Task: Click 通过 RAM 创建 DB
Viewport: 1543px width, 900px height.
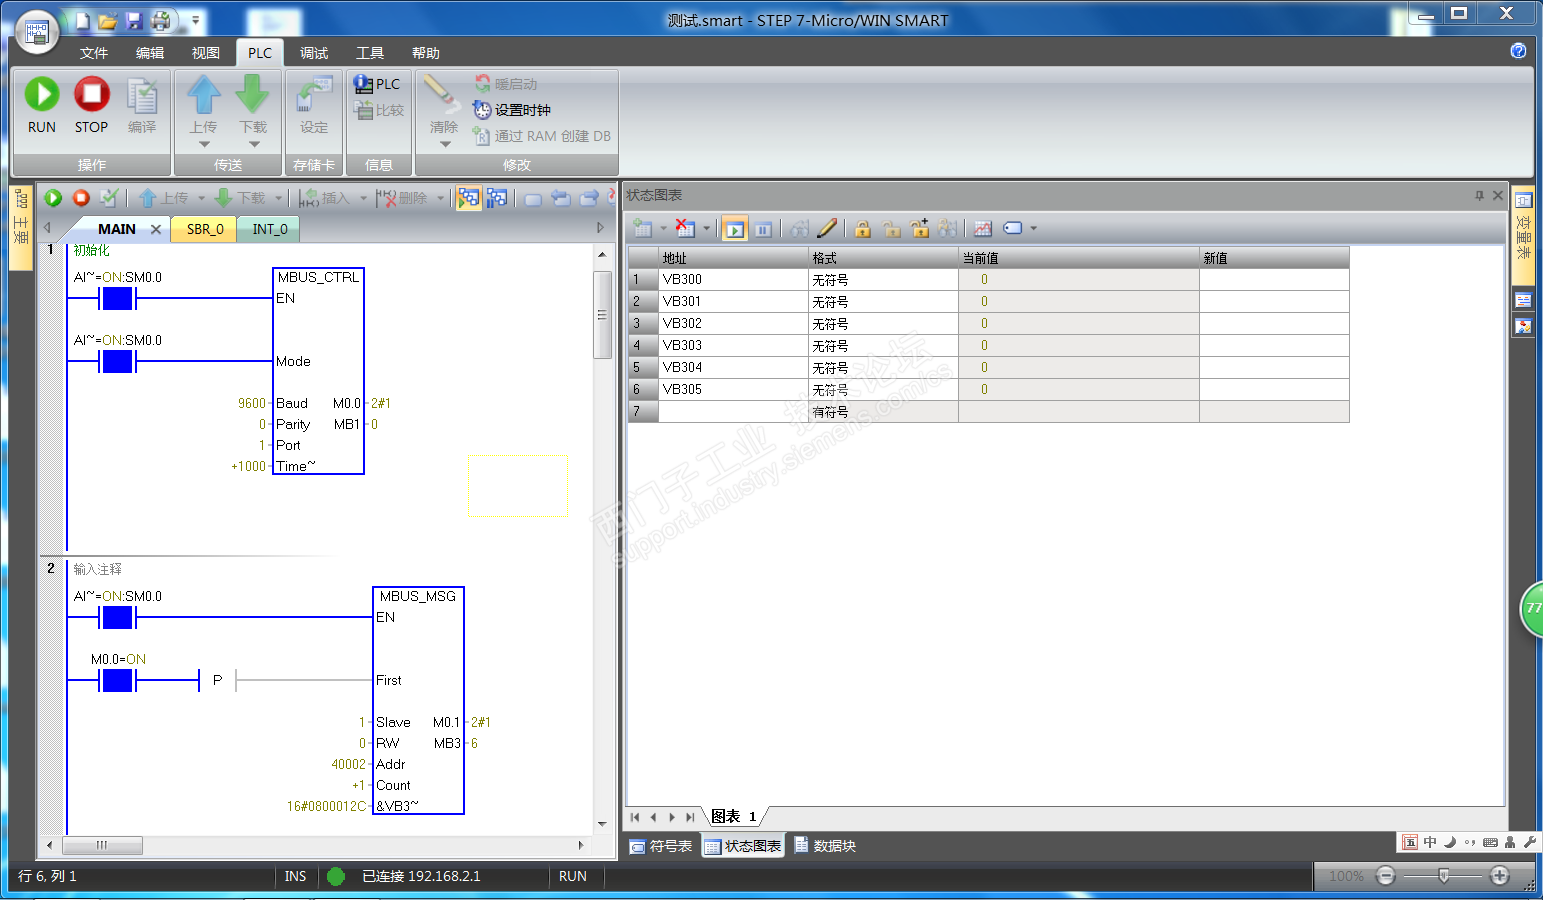Action: [x=542, y=136]
